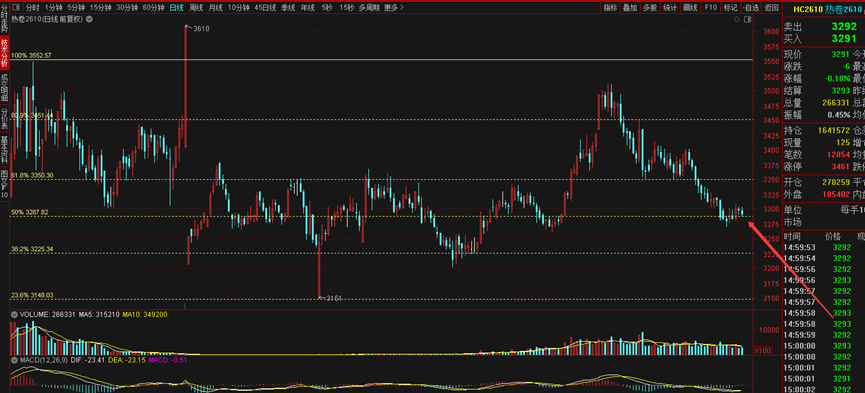Expand the 更多 periods menu
The width and height of the screenshot is (865, 393).
[x=394, y=8]
